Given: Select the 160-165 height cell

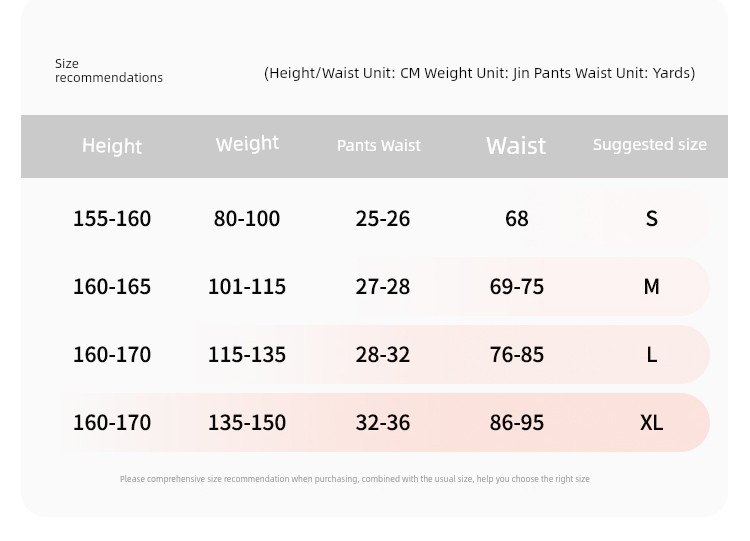Looking at the screenshot, I should point(112,287).
